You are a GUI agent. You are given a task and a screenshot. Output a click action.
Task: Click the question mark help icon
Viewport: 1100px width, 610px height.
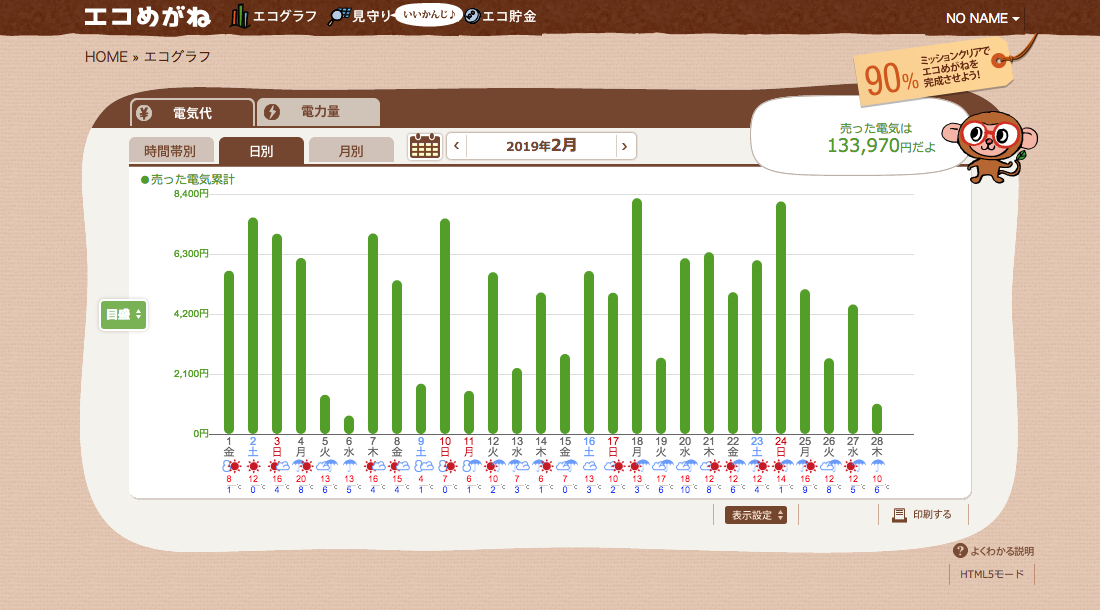(x=960, y=551)
